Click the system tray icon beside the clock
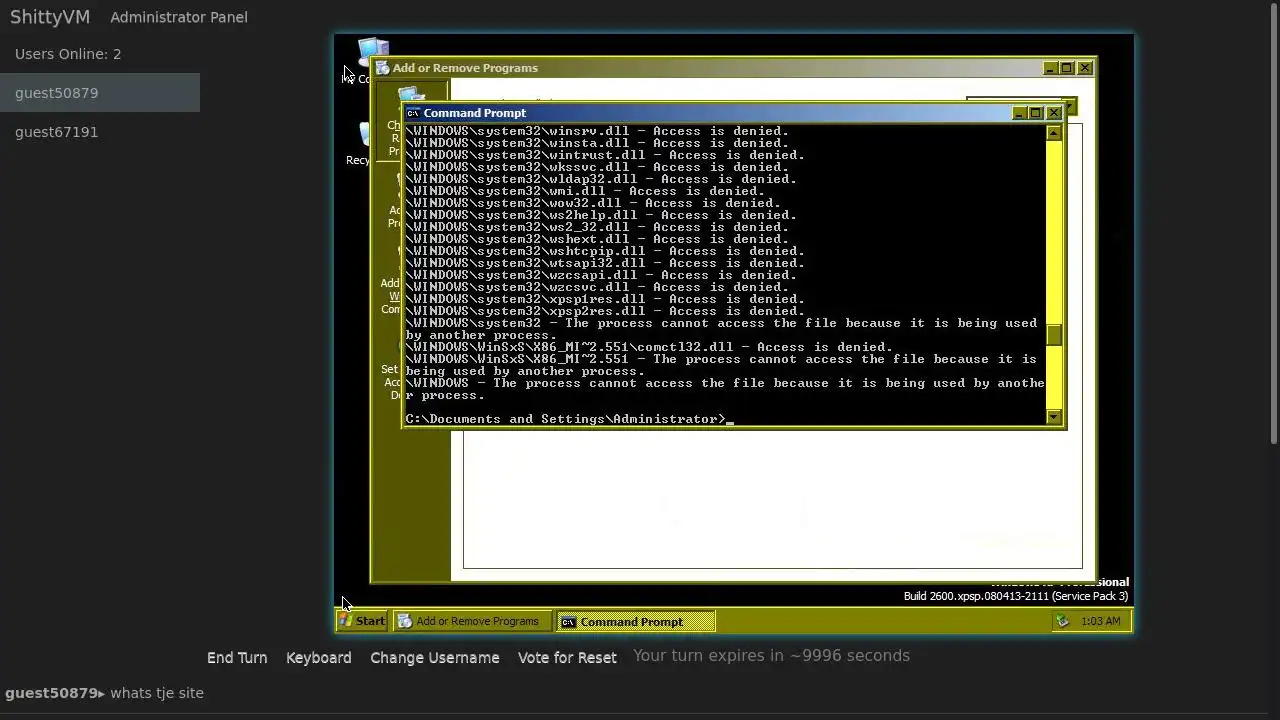 tap(1062, 621)
